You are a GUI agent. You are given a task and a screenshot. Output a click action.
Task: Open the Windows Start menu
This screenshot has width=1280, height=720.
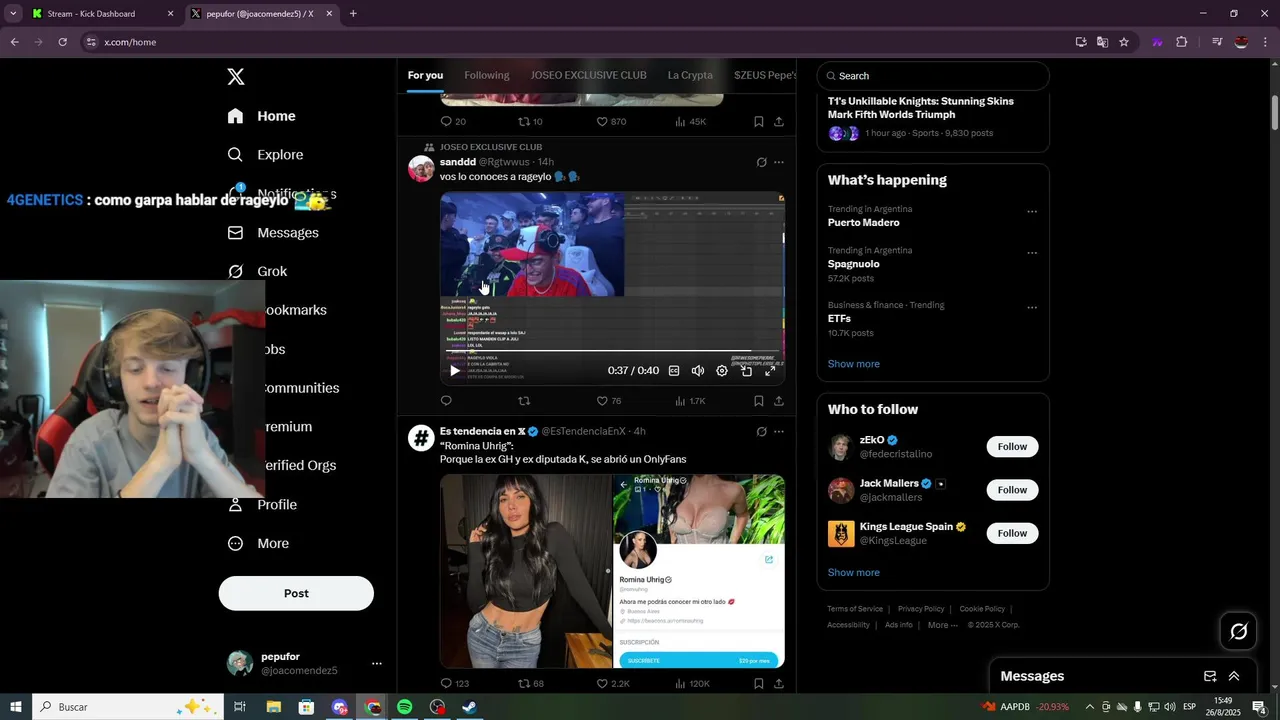tap(16, 707)
